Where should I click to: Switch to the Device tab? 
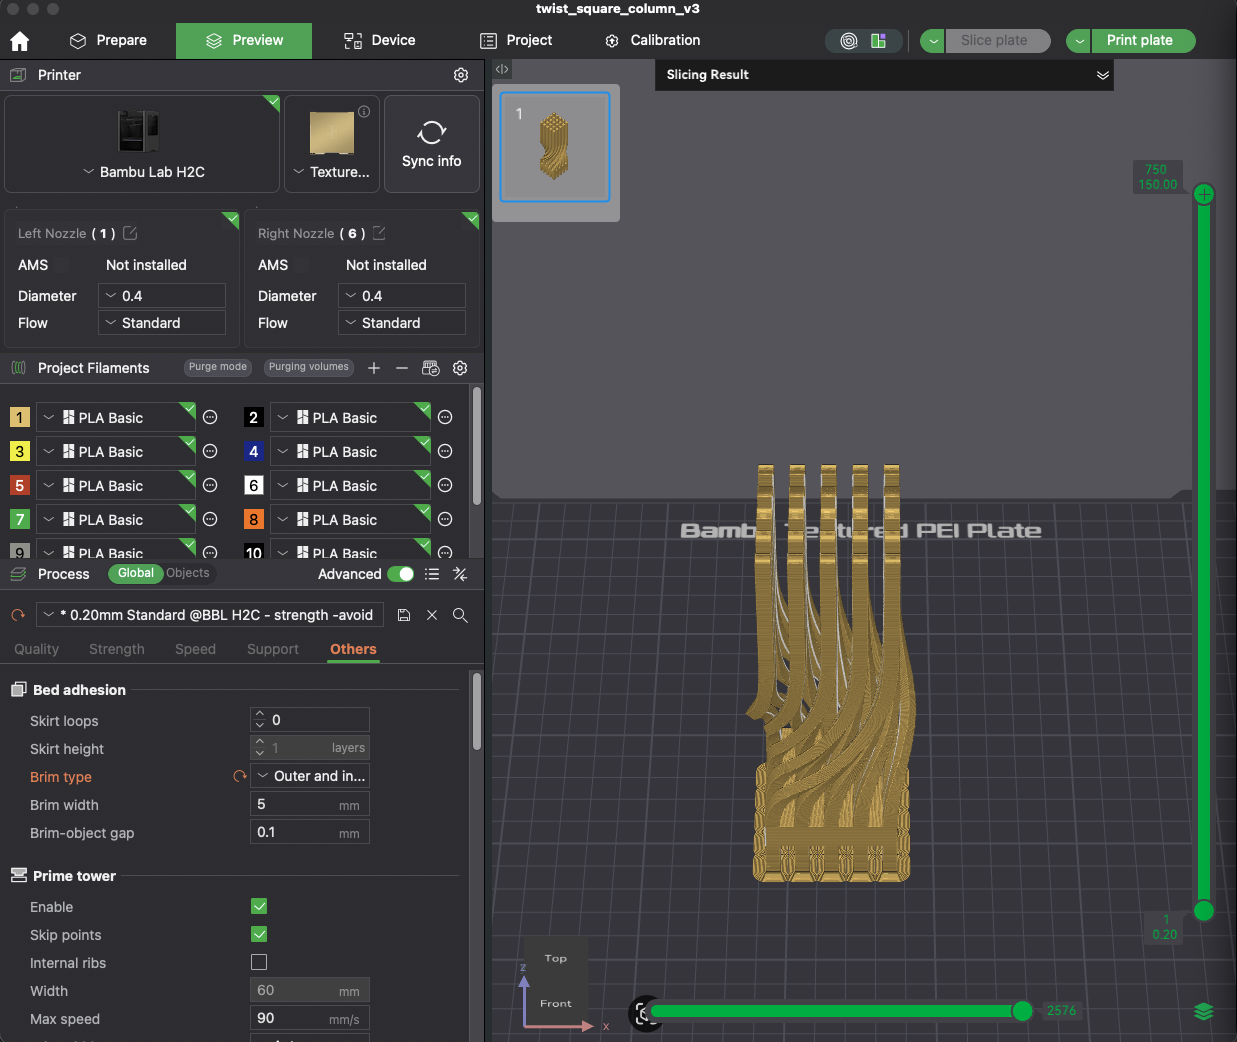[x=380, y=40]
